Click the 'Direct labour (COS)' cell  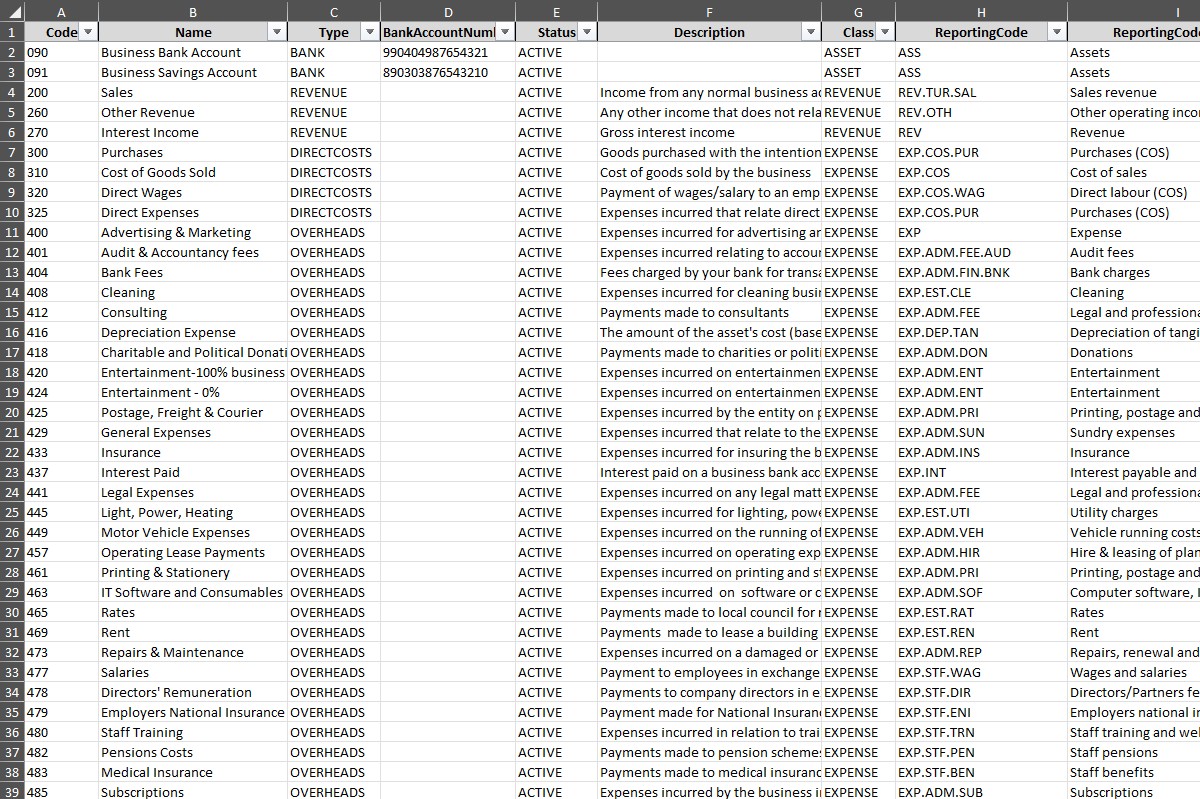[1134, 192]
